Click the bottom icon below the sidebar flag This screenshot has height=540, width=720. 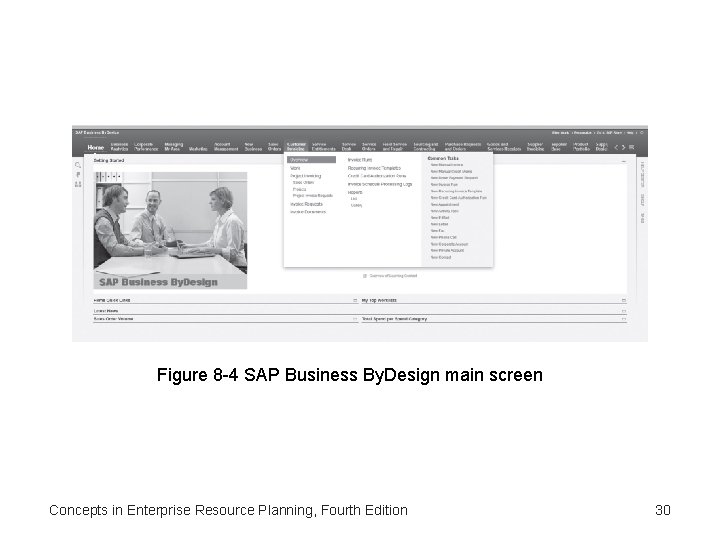[x=78, y=184]
